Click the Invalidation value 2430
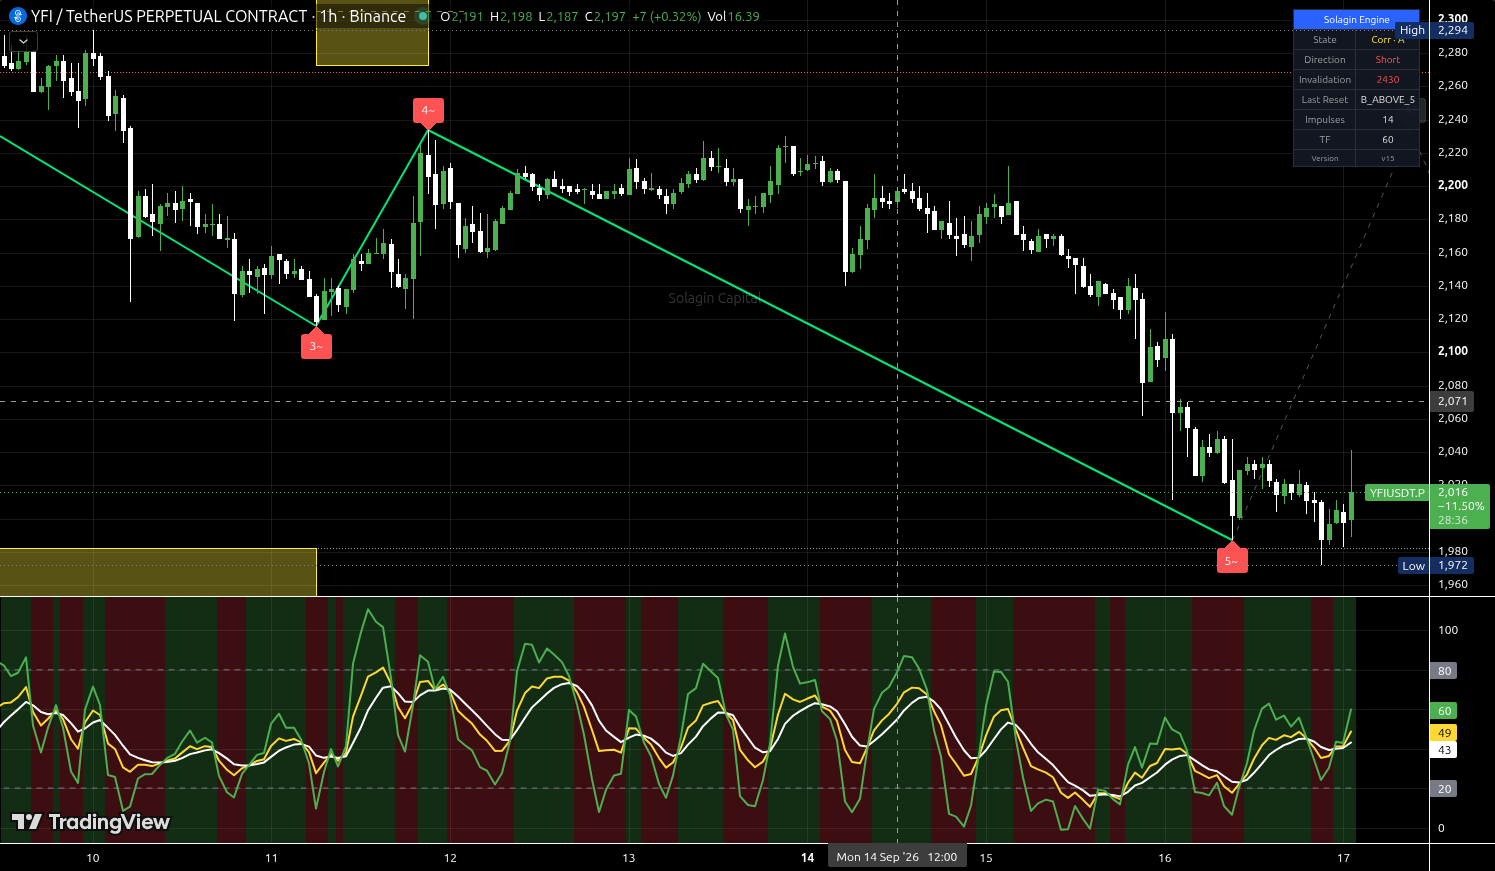 coord(1387,80)
